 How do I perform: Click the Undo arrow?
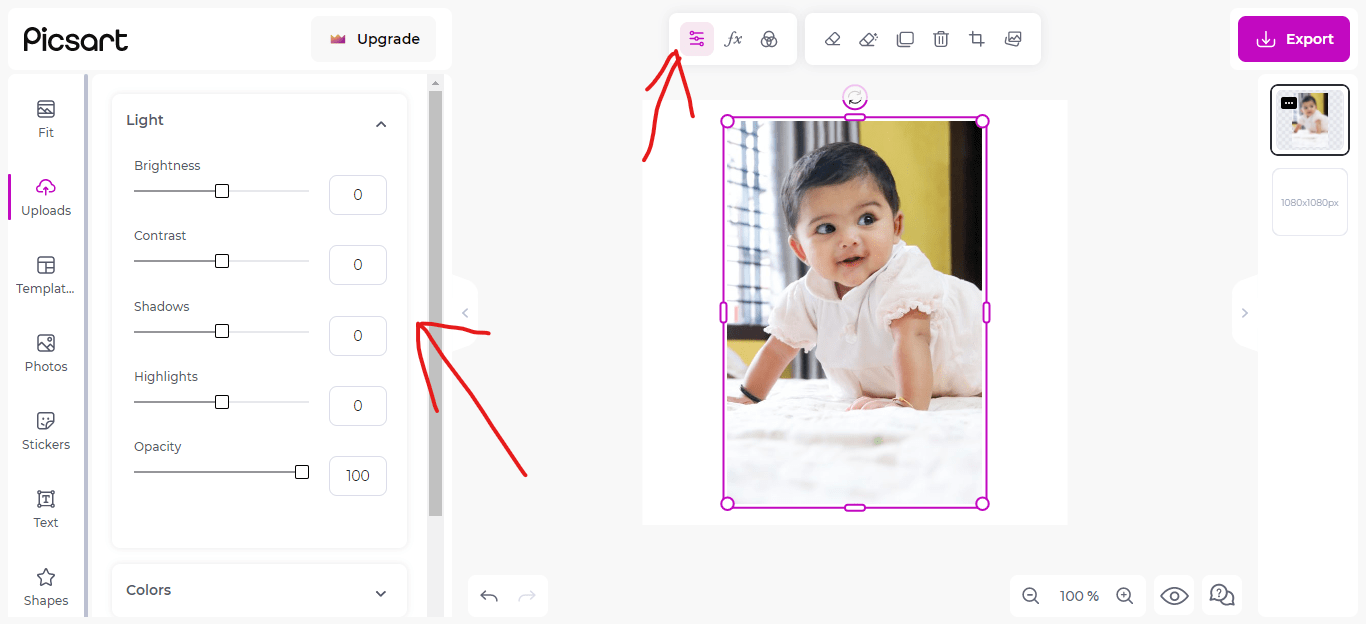[x=489, y=596]
